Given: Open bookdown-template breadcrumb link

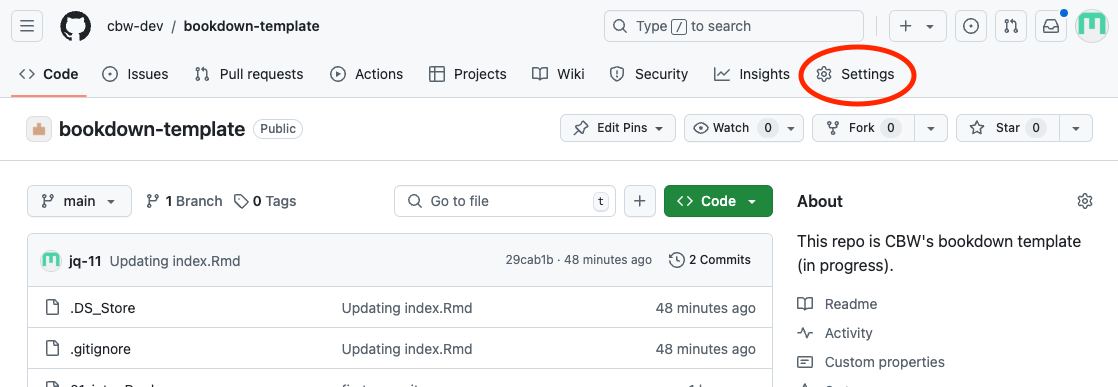Looking at the screenshot, I should click(x=252, y=26).
